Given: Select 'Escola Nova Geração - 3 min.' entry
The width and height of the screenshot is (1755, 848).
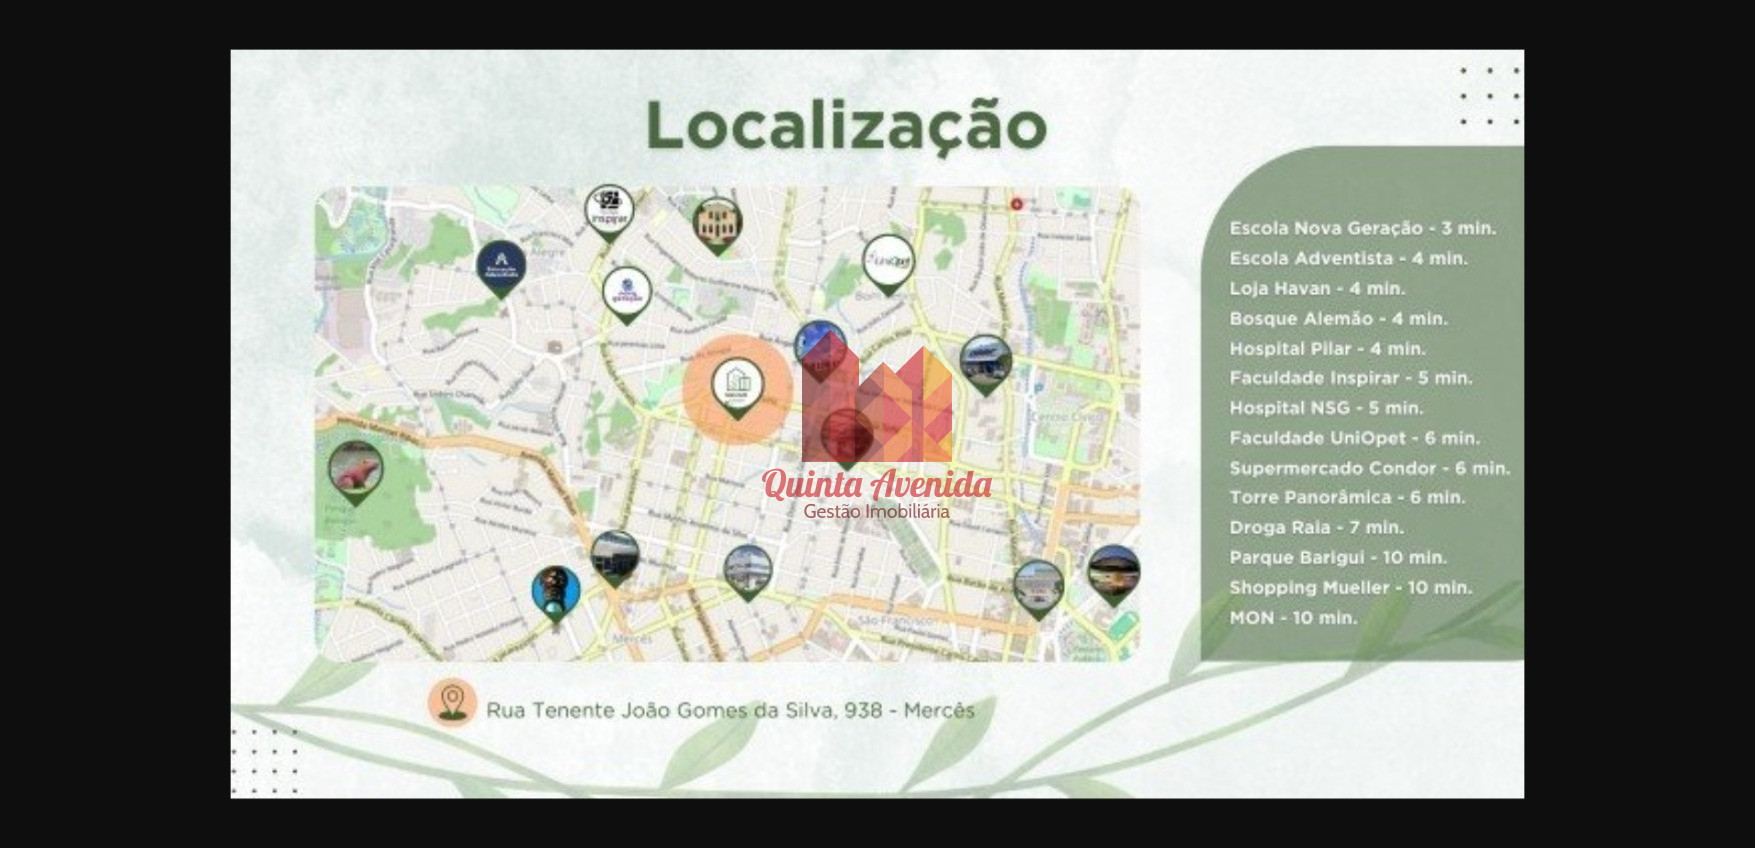Looking at the screenshot, I should click(1362, 228).
